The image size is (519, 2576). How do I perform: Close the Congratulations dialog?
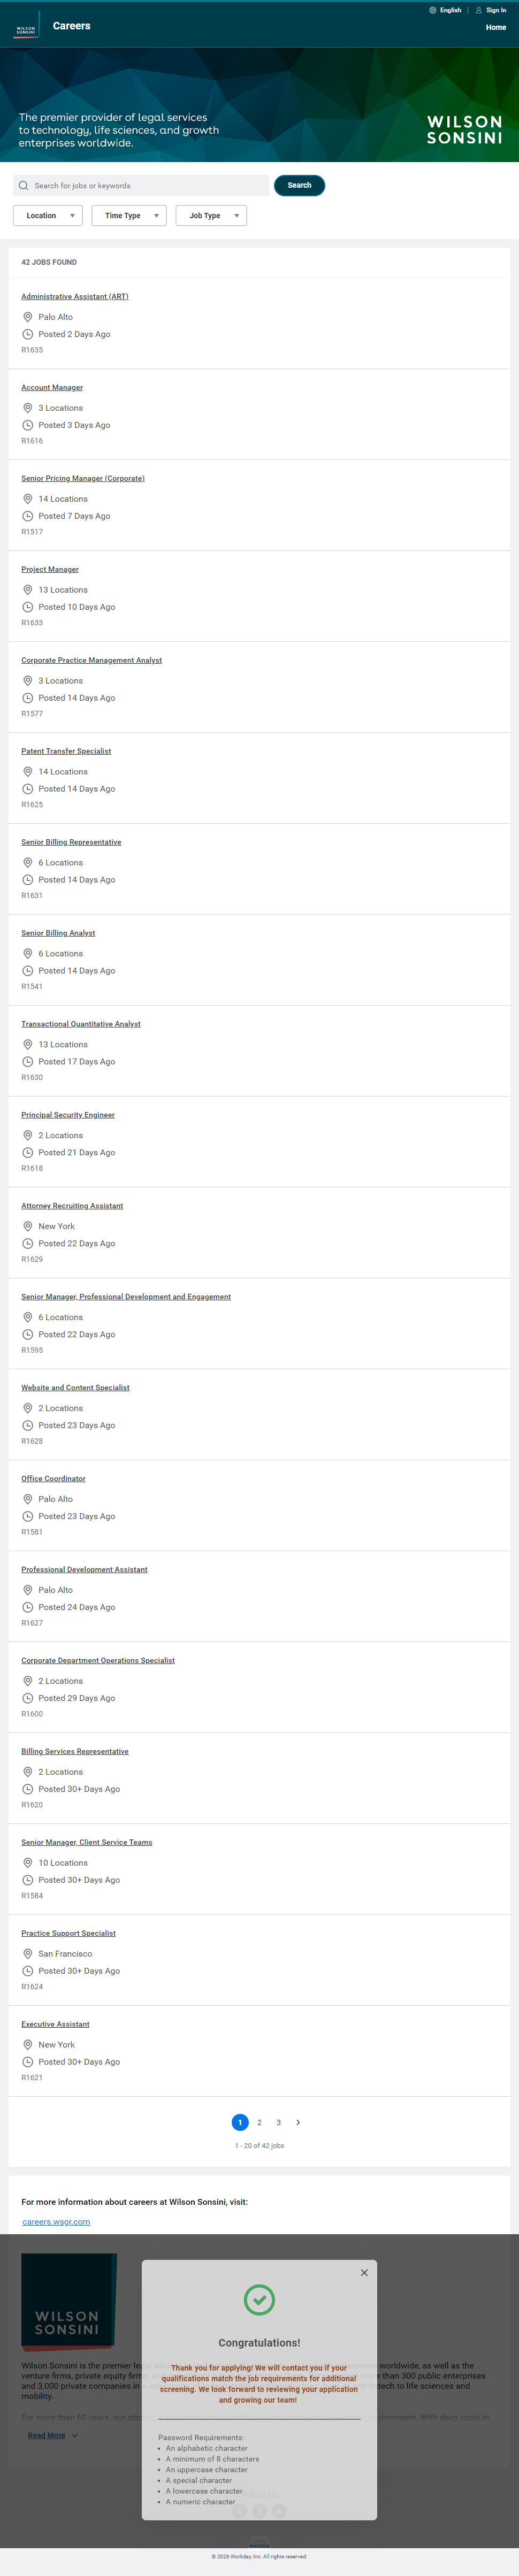point(364,2272)
